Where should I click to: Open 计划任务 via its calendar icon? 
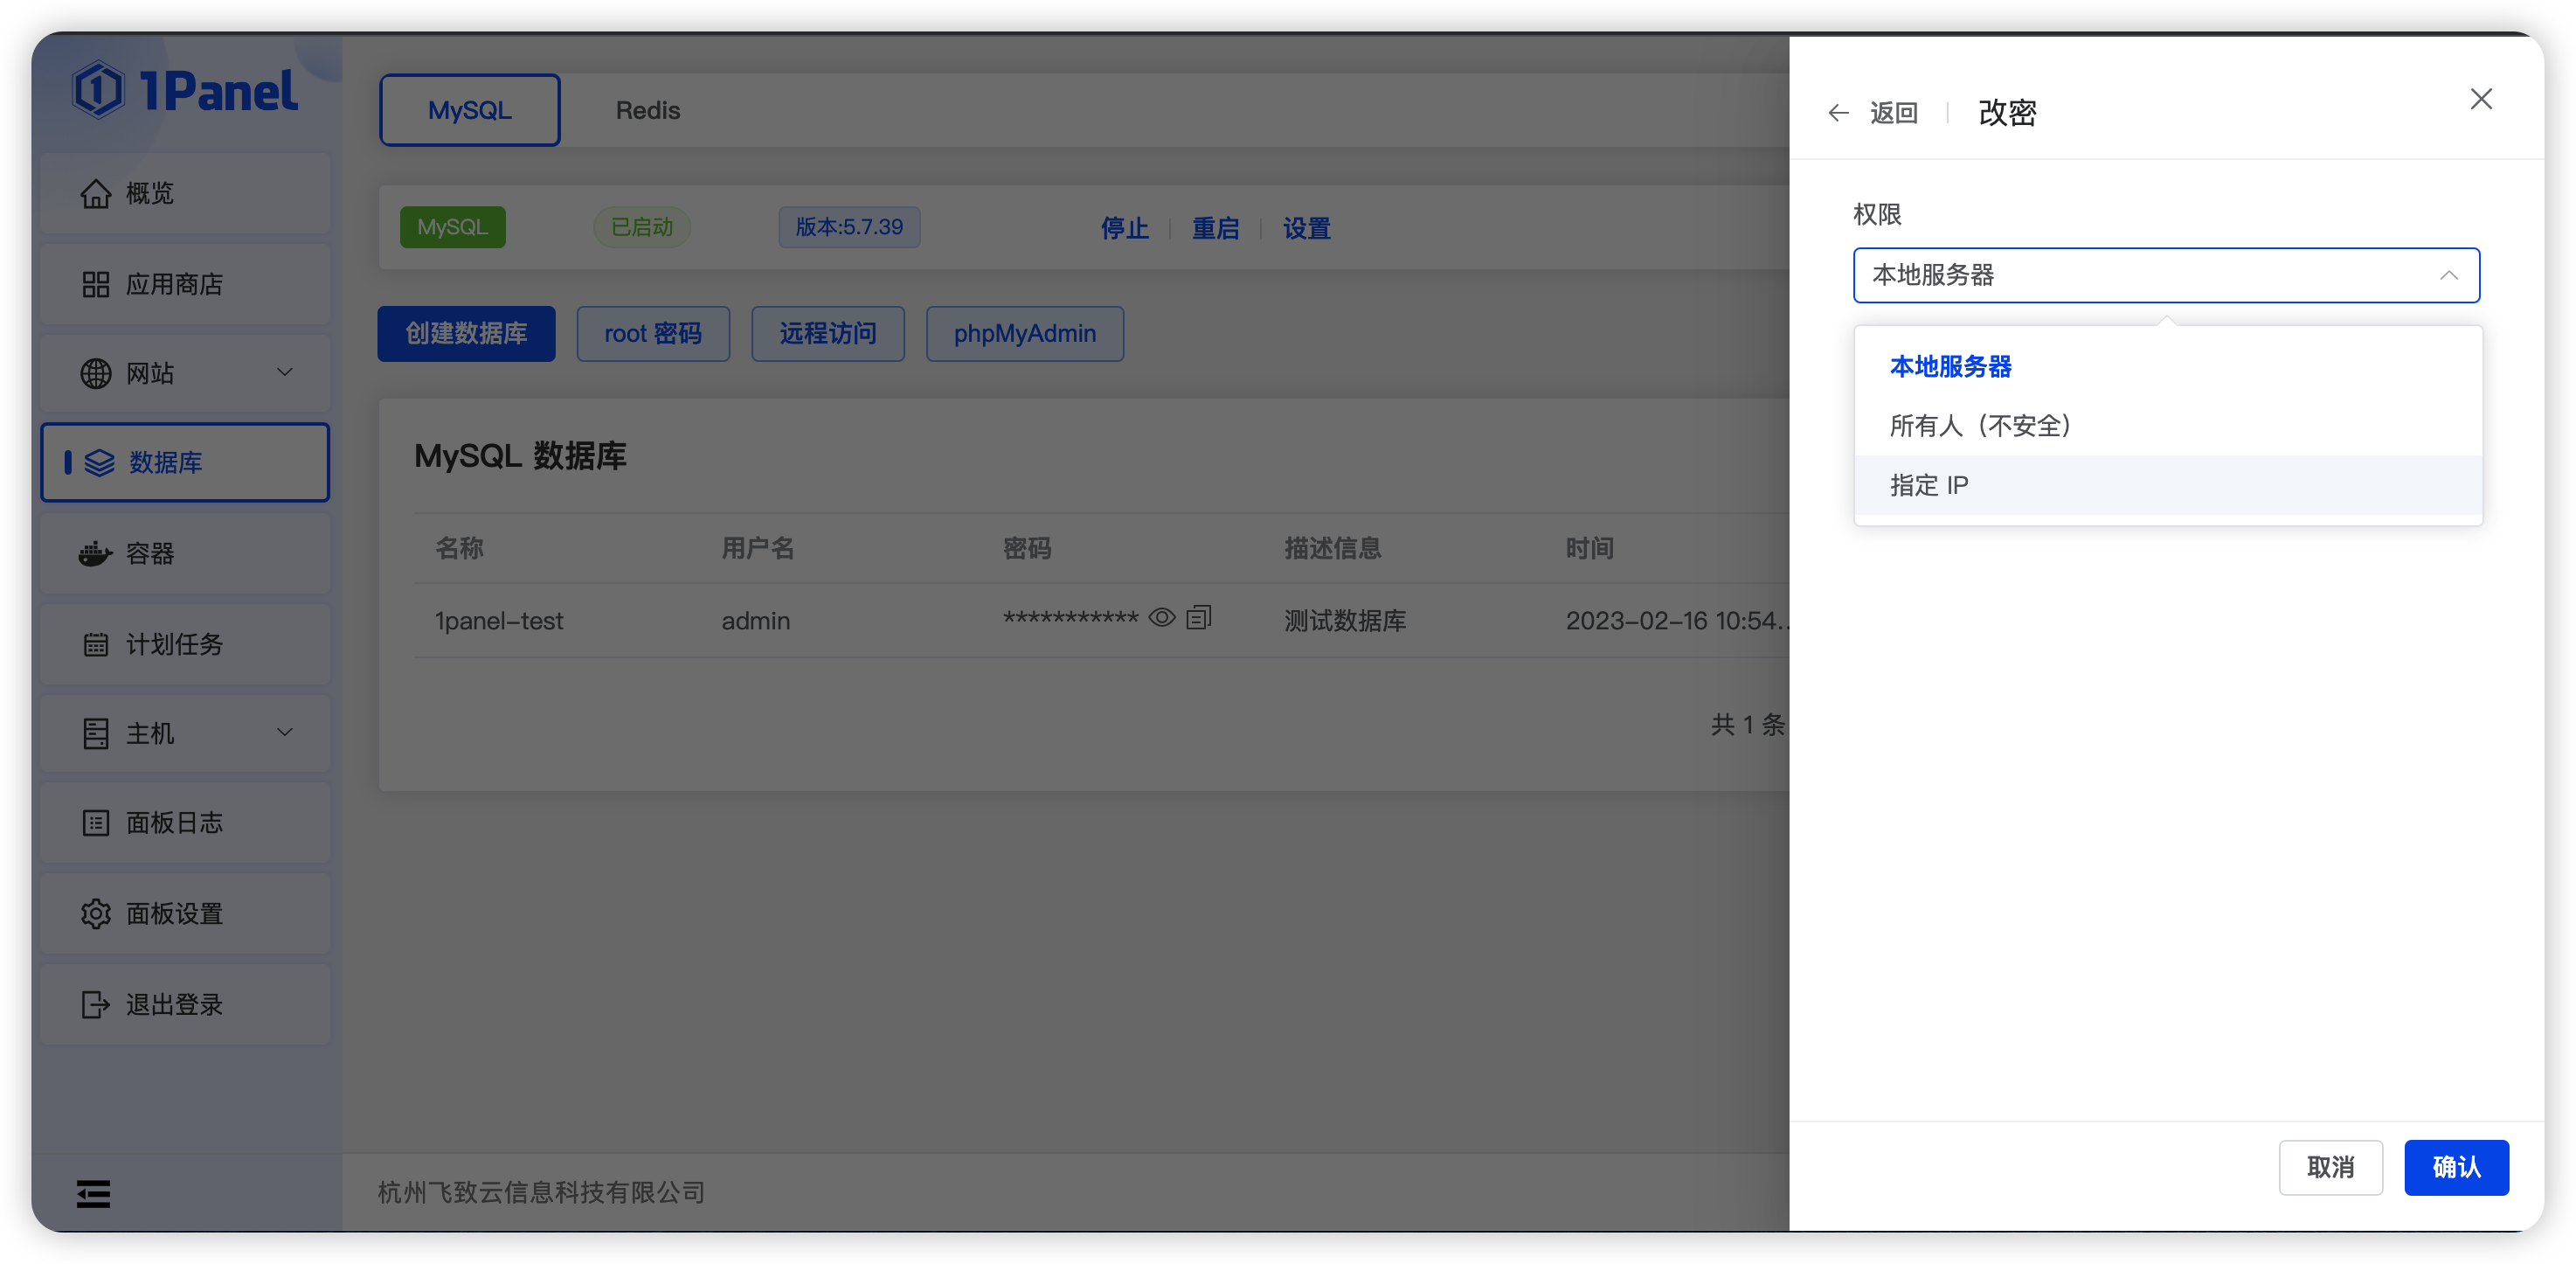click(96, 644)
